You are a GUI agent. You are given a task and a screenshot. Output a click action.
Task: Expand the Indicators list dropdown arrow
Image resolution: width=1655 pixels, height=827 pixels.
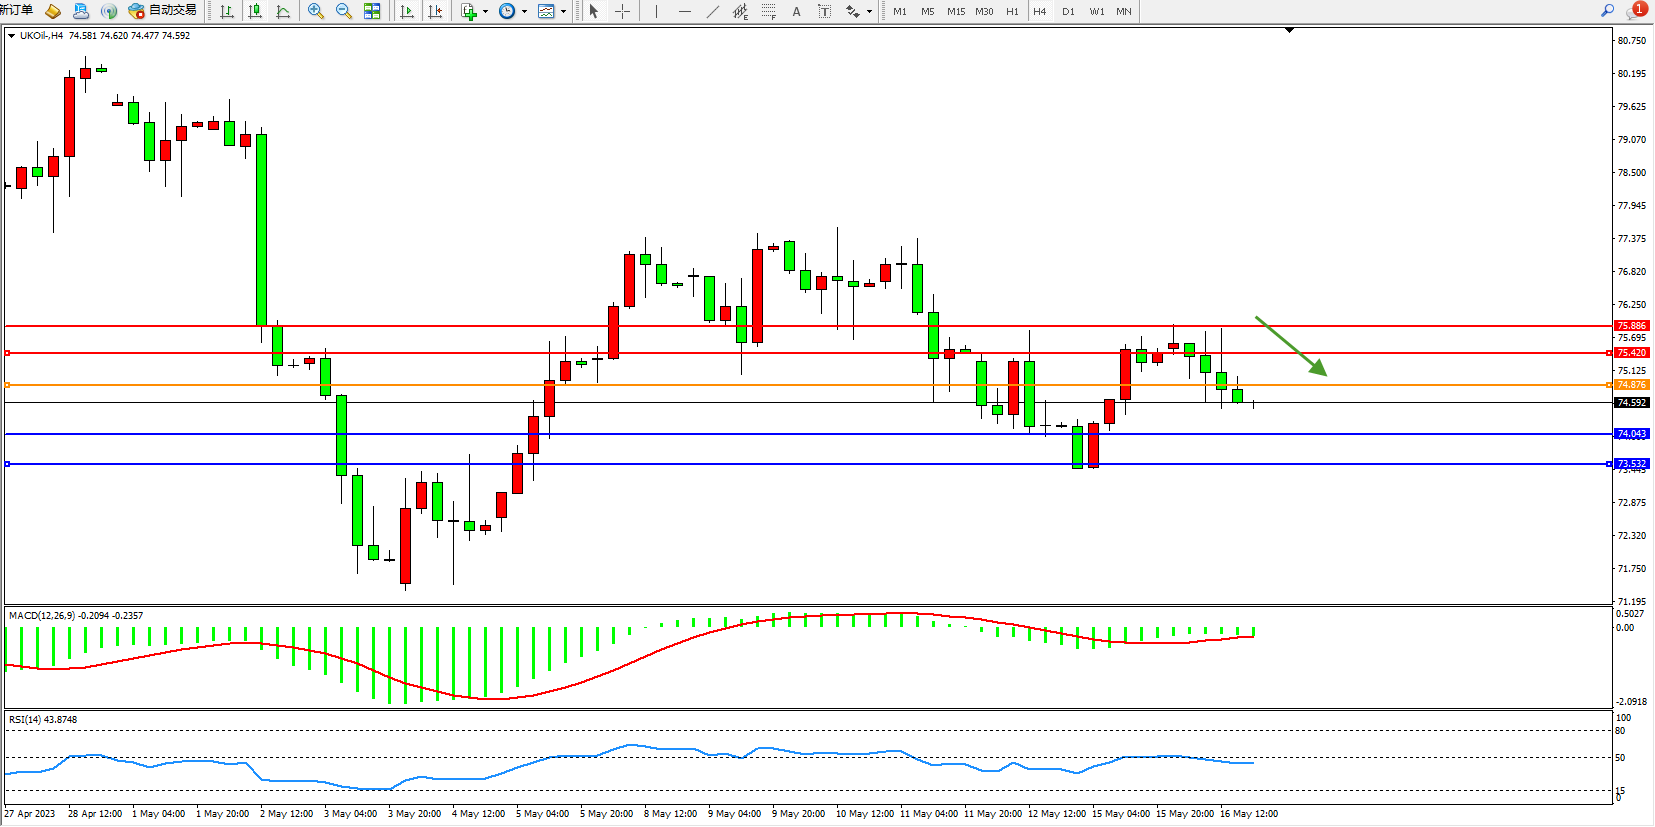coord(486,12)
